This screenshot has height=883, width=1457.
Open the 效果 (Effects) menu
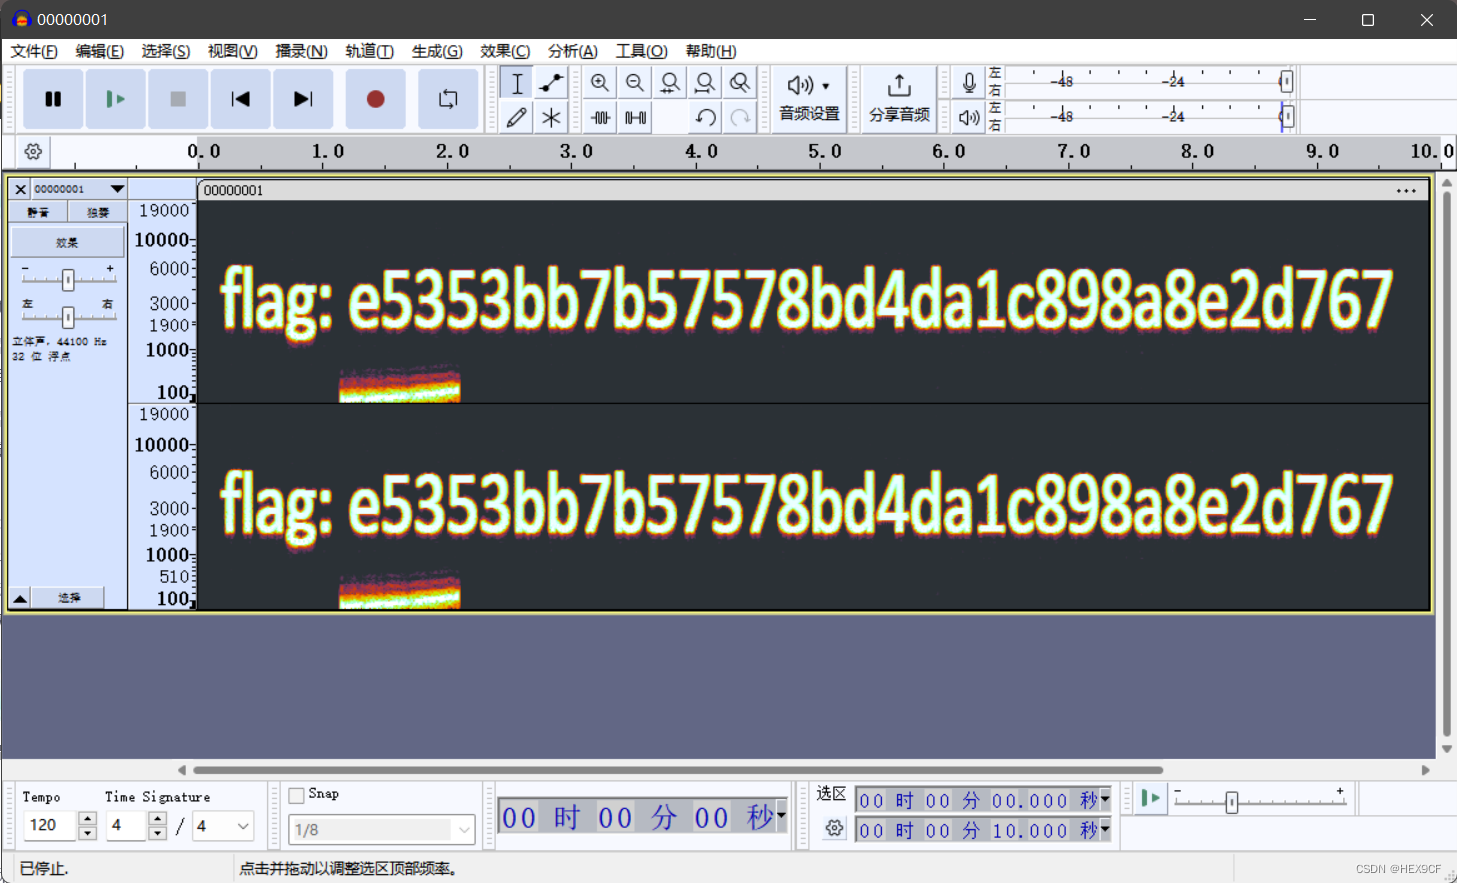click(505, 51)
